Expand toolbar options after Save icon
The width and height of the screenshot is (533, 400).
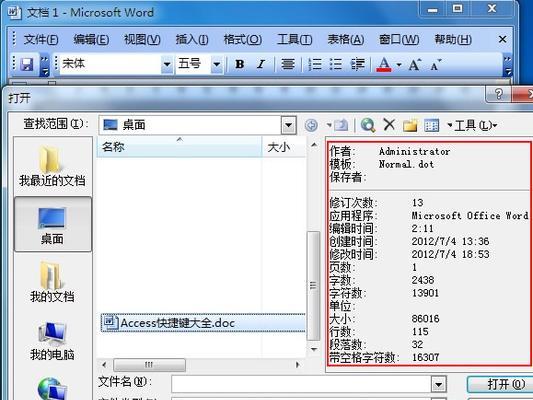point(45,65)
